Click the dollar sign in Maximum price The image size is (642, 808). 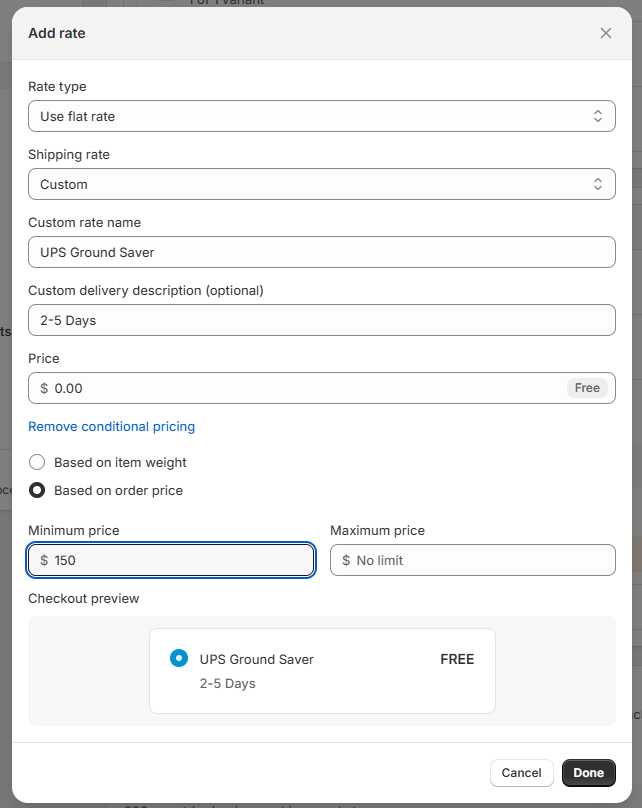click(x=346, y=560)
